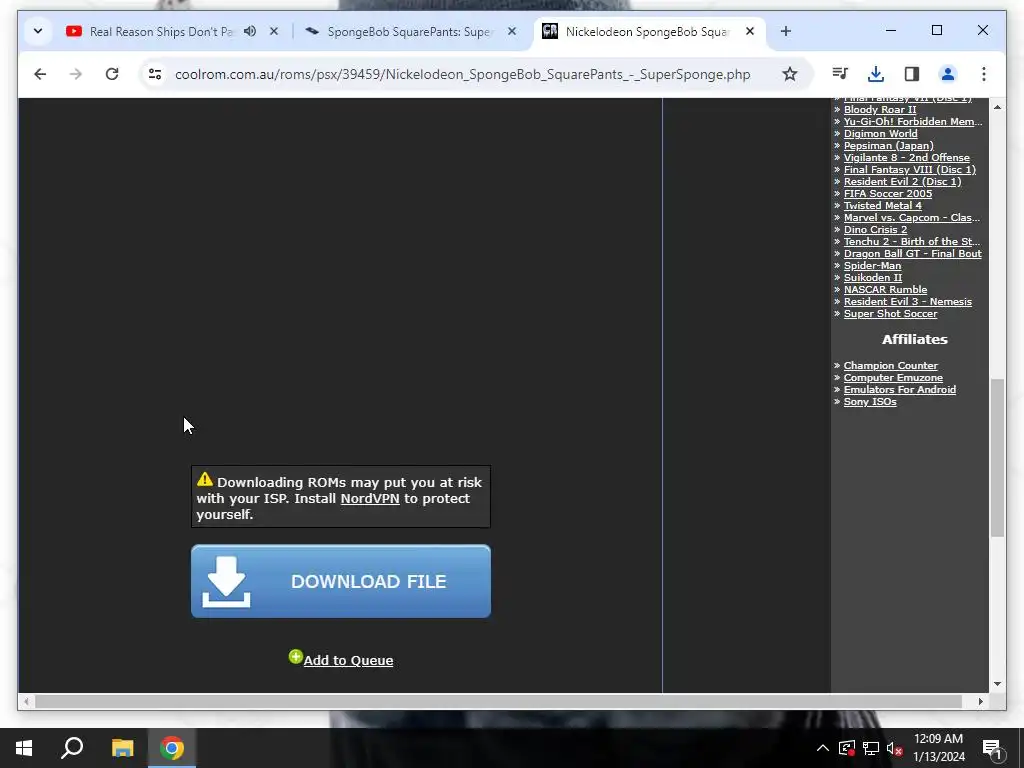Open Resident Evil 3 - Nemesis link

[x=908, y=302]
